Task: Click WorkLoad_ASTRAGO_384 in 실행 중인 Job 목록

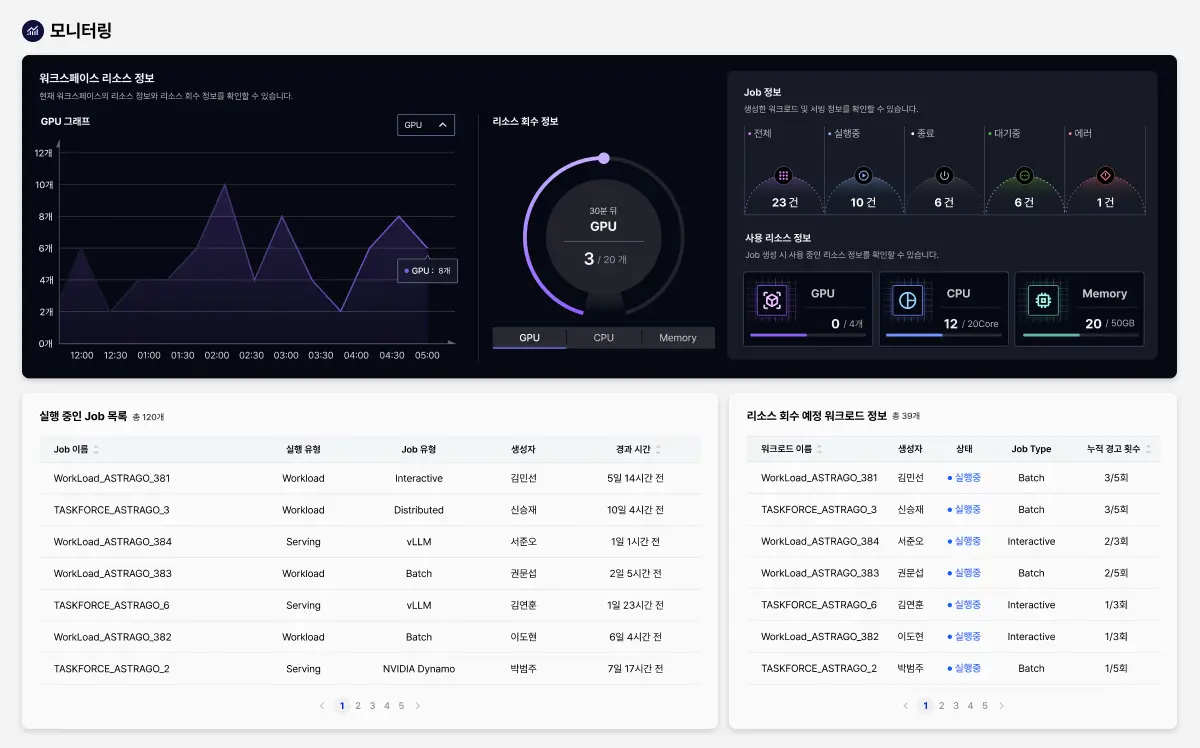Action: pos(113,542)
